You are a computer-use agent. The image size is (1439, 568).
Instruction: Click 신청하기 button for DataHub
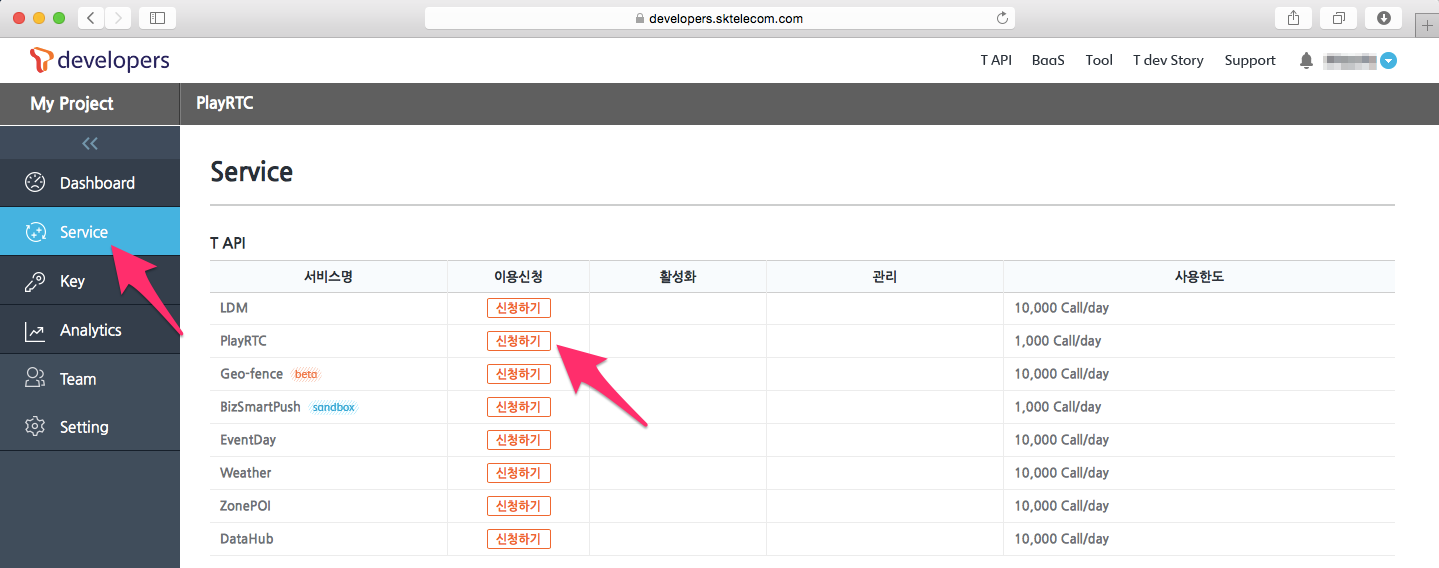(518, 539)
